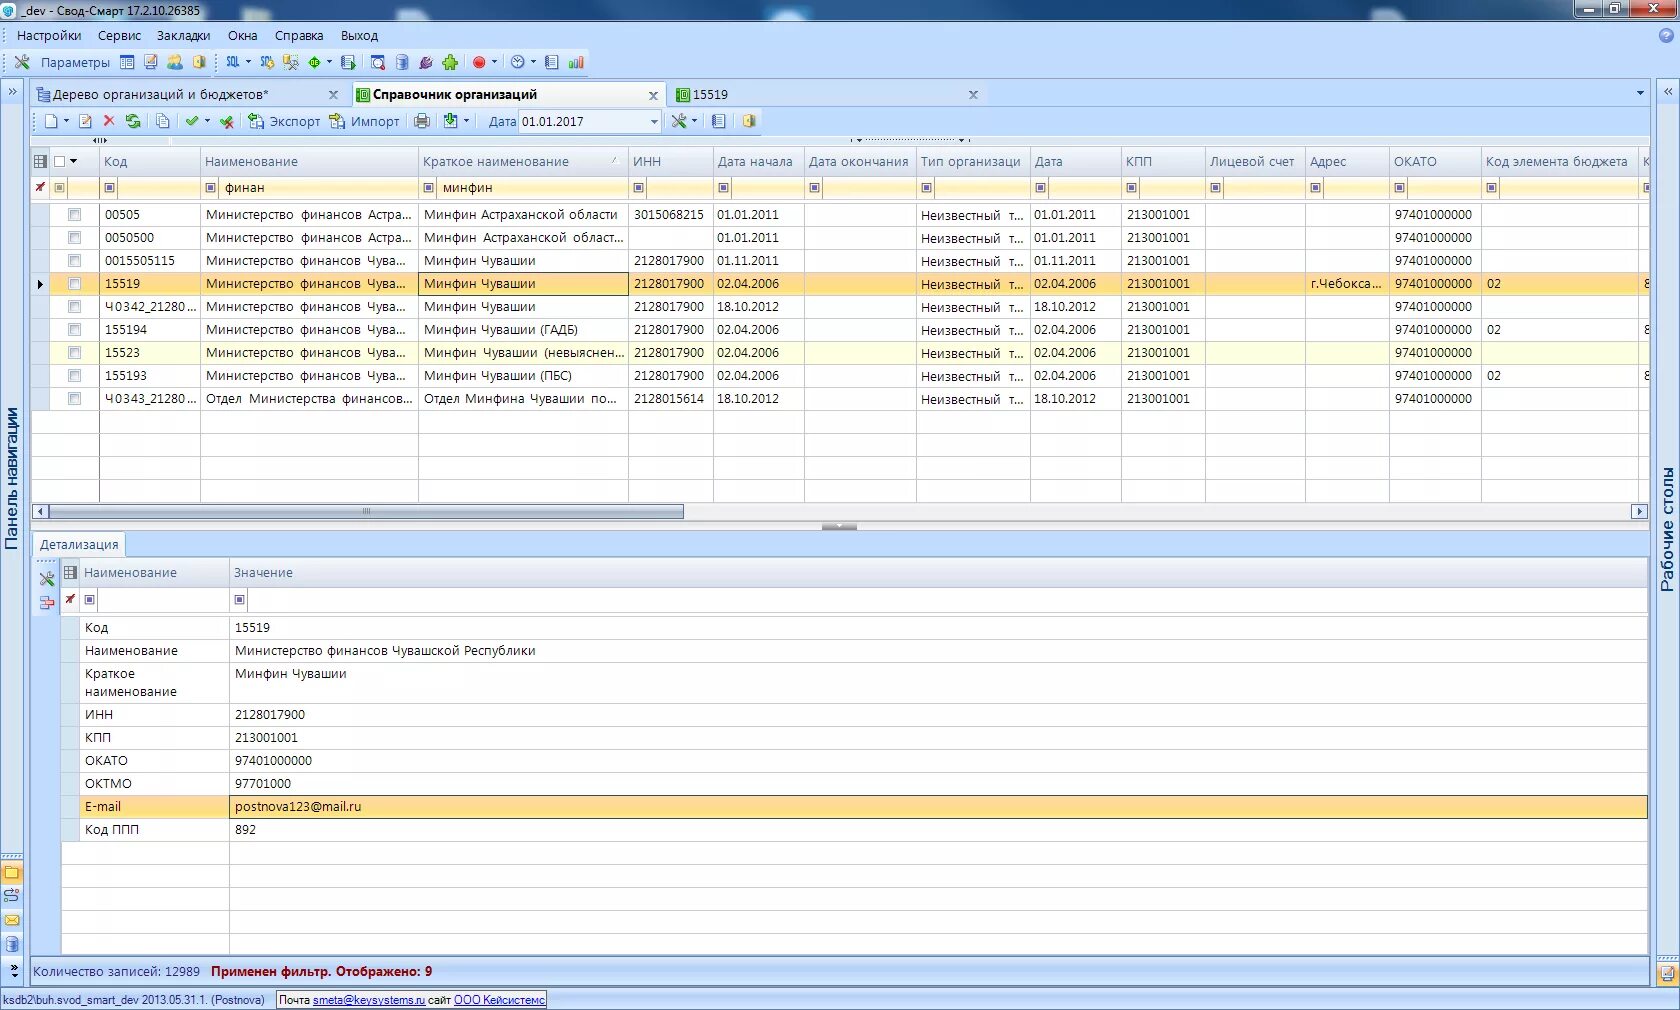Tick the checkbox for row 15523
The image size is (1680, 1010).
click(x=74, y=352)
